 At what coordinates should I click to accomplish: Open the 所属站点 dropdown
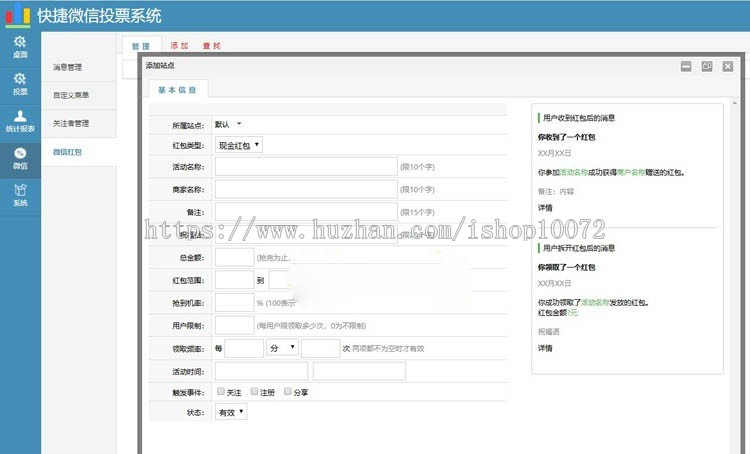(228, 124)
